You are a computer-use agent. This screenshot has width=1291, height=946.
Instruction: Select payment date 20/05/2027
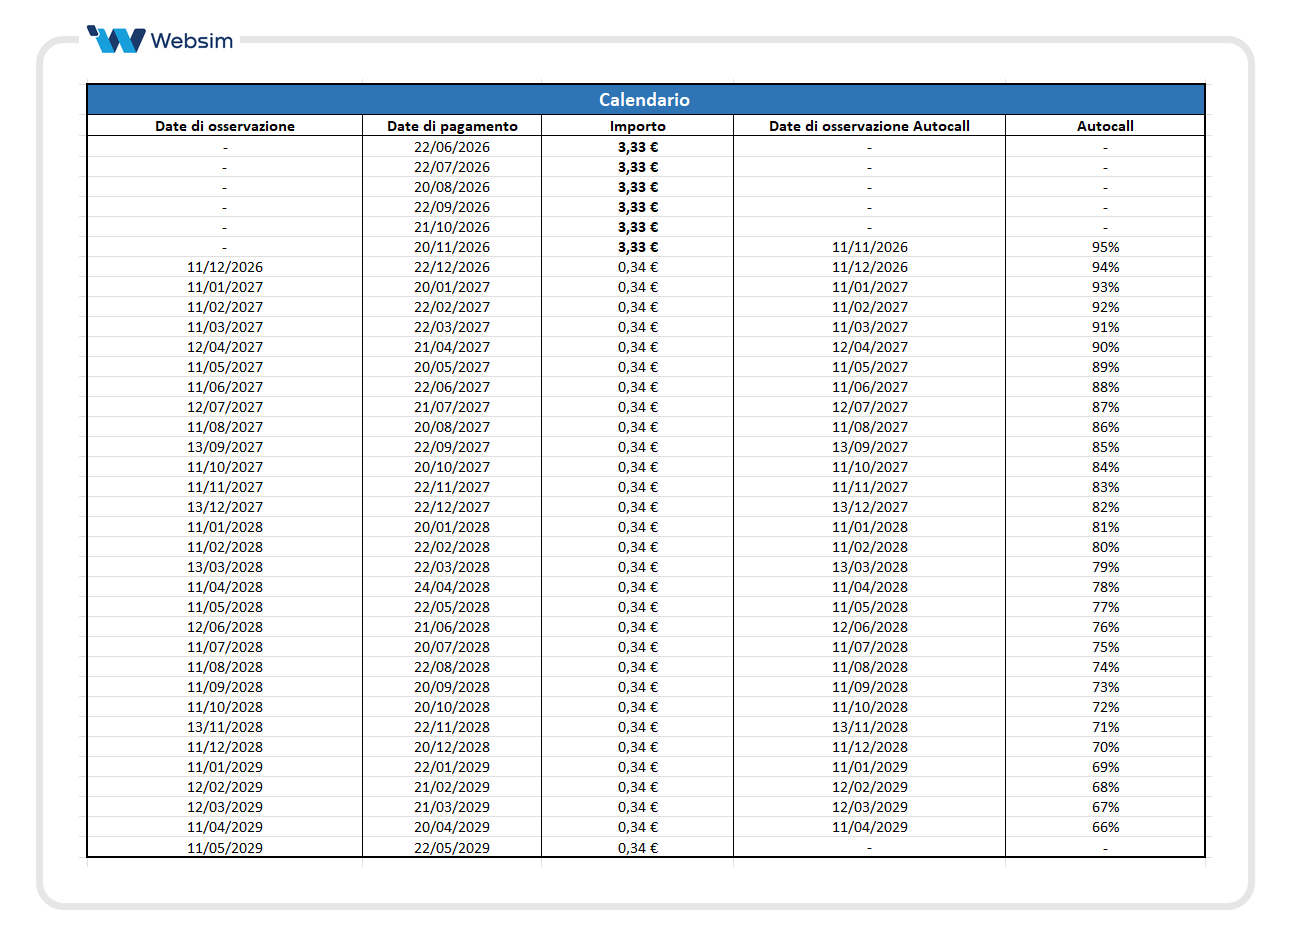(452, 367)
